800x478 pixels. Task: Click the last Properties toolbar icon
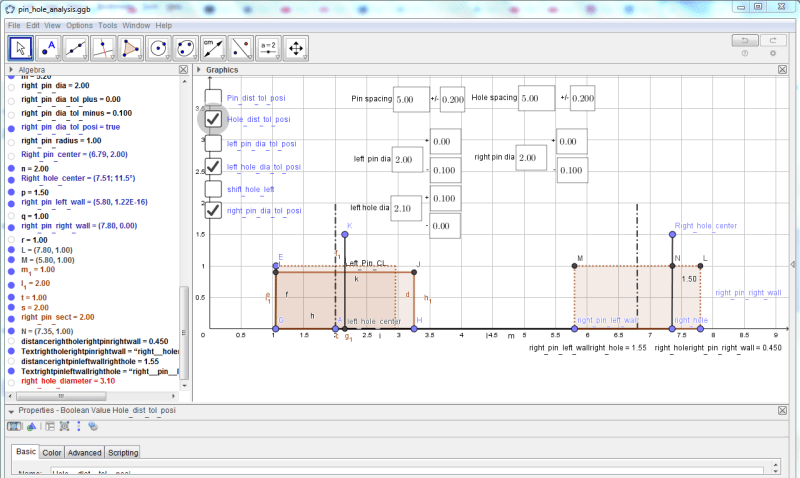pyautogui.click(x=93, y=426)
